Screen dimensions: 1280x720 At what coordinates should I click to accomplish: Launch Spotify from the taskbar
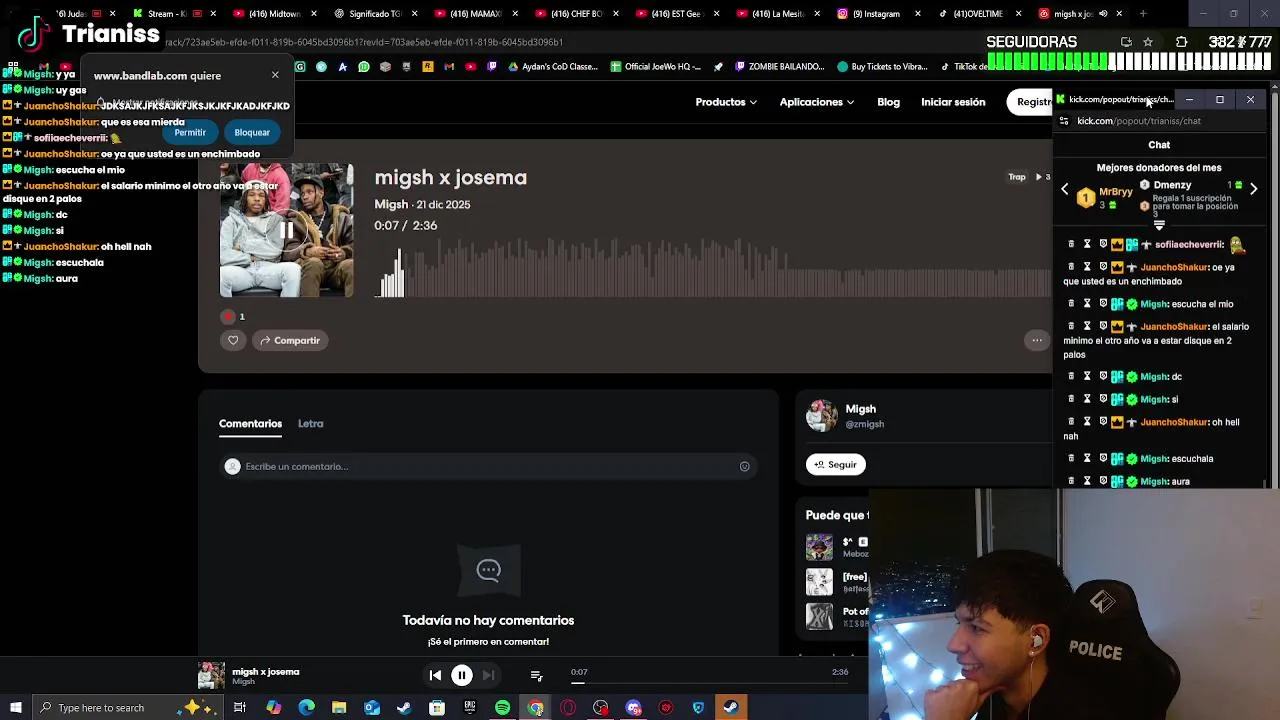pos(503,708)
